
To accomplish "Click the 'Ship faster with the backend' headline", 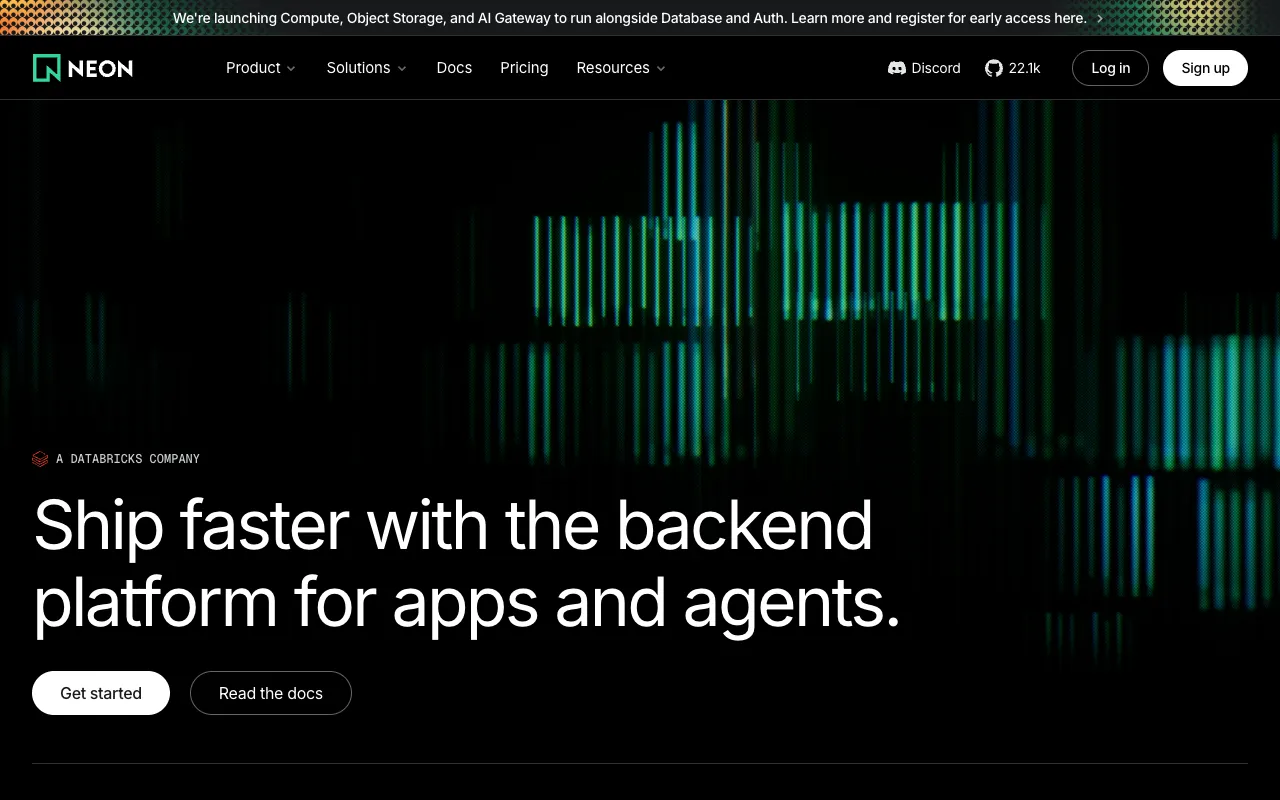I will click(453, 525).
